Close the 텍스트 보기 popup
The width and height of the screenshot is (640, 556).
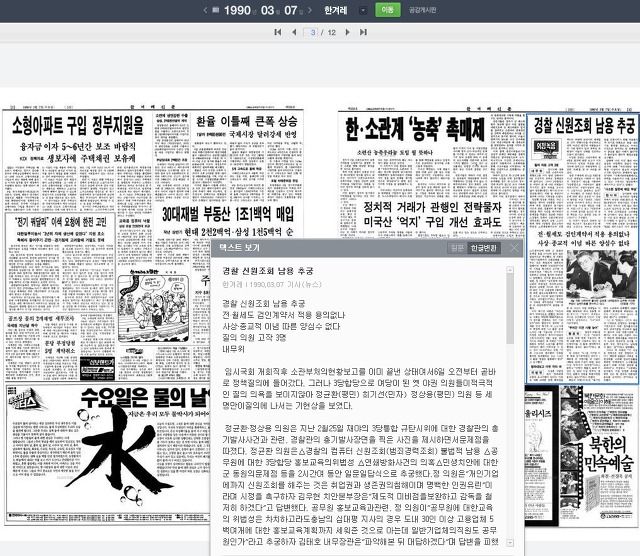pos(514,248)
